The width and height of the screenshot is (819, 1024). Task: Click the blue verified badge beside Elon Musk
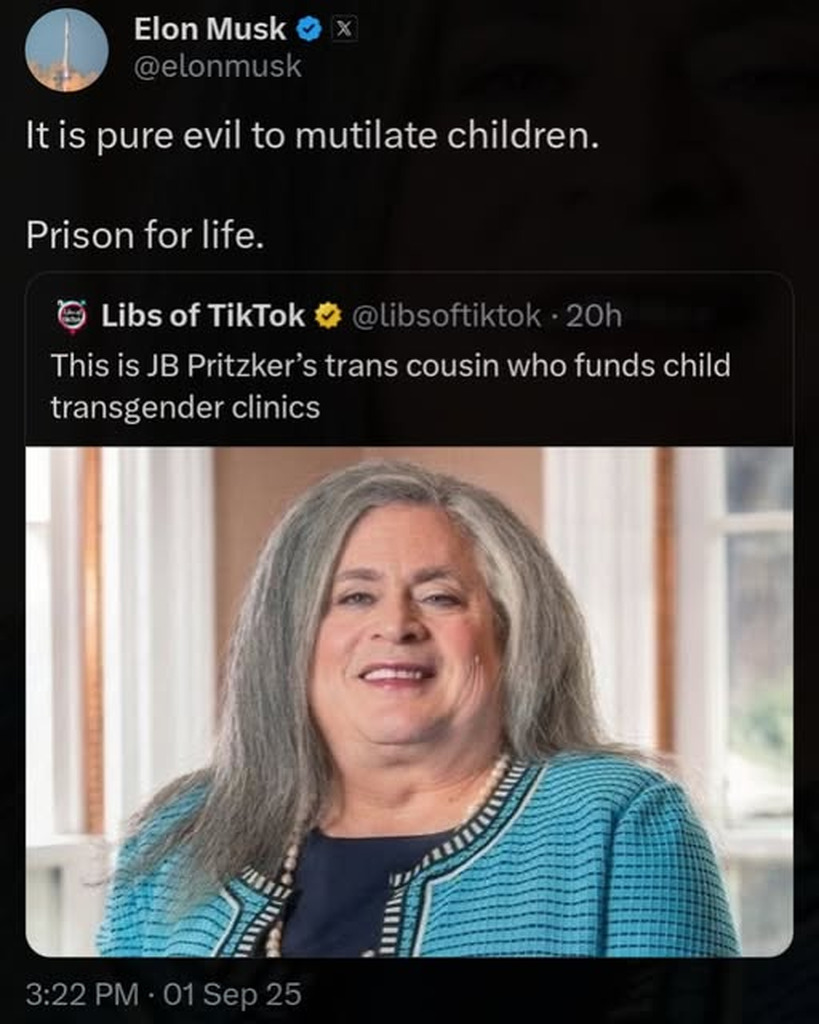(310, 29)
